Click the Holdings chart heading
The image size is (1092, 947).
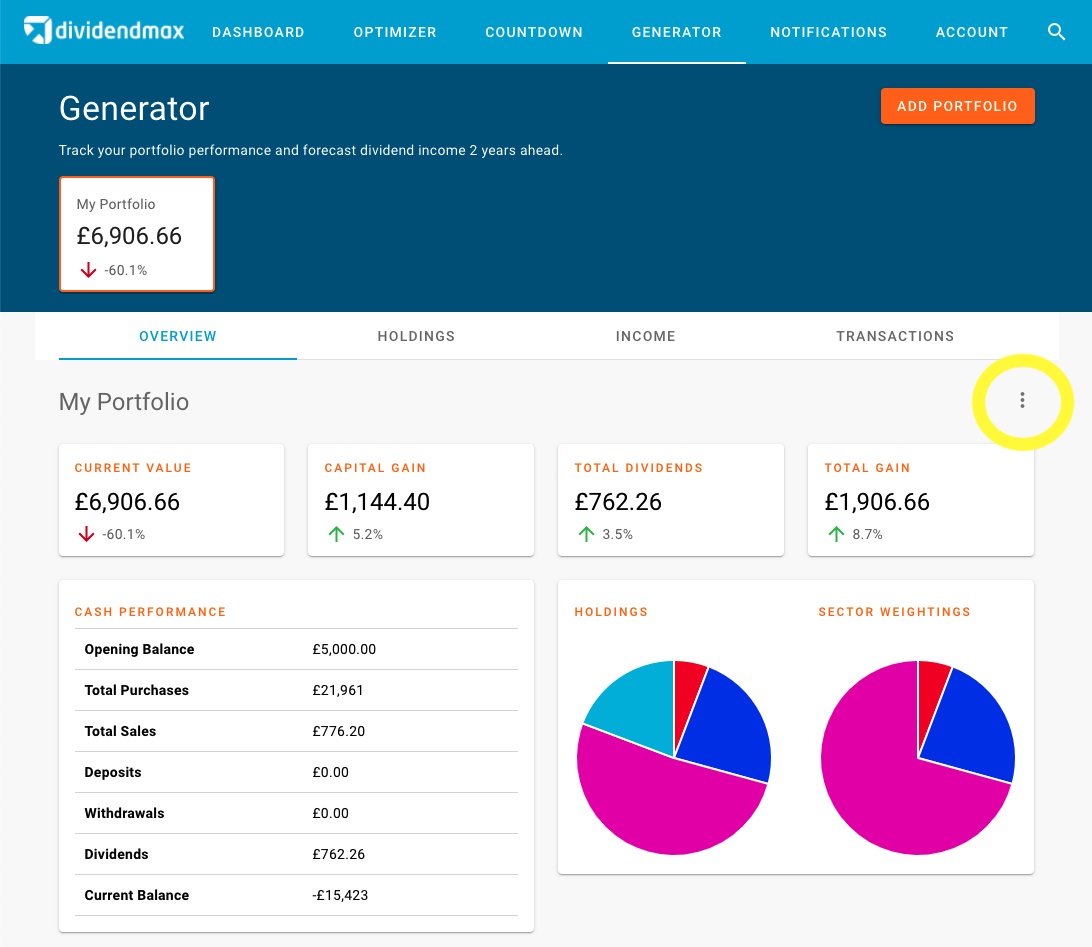tap(611, 612)
